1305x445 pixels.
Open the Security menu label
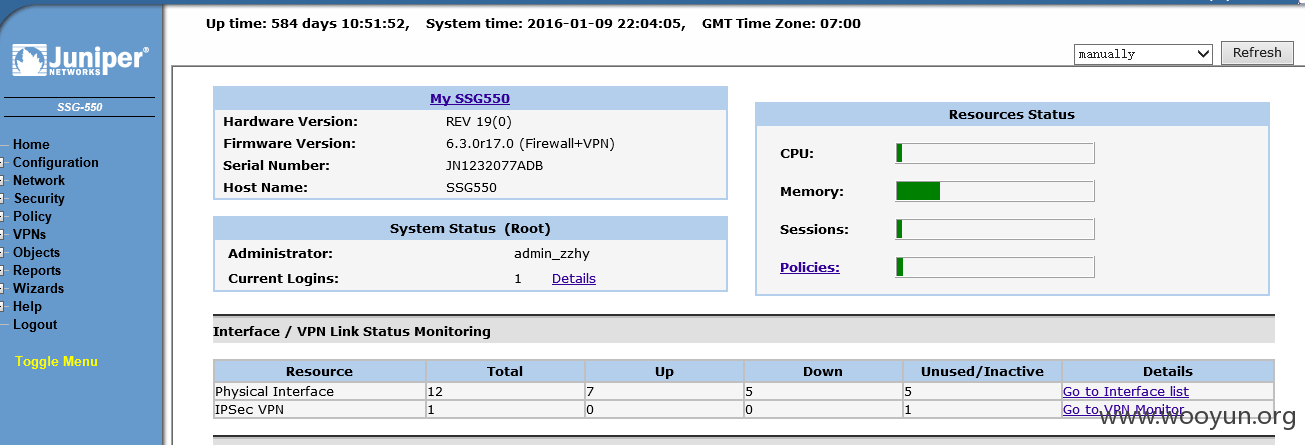(39, 198)
